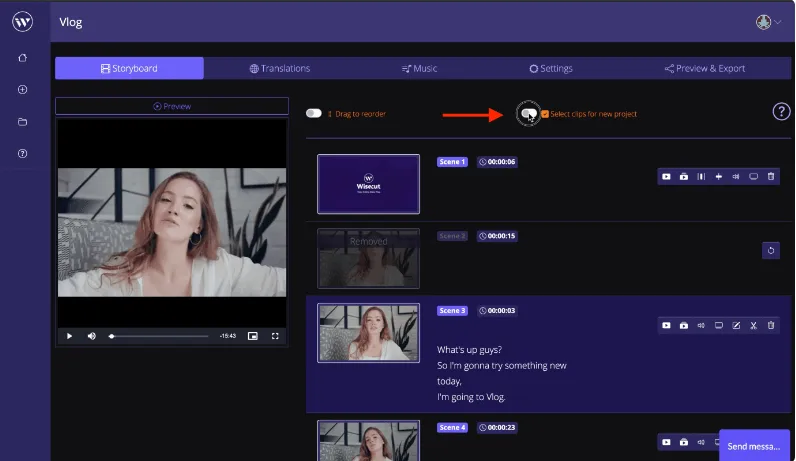Click the video progress slider
The width and height of the screenshot is (796, 461).
pos(159,336)
